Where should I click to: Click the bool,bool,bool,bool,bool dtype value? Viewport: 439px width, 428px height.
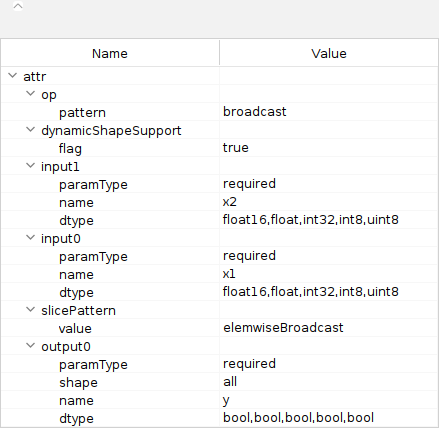pyautogui.click(x=298, y=418)
